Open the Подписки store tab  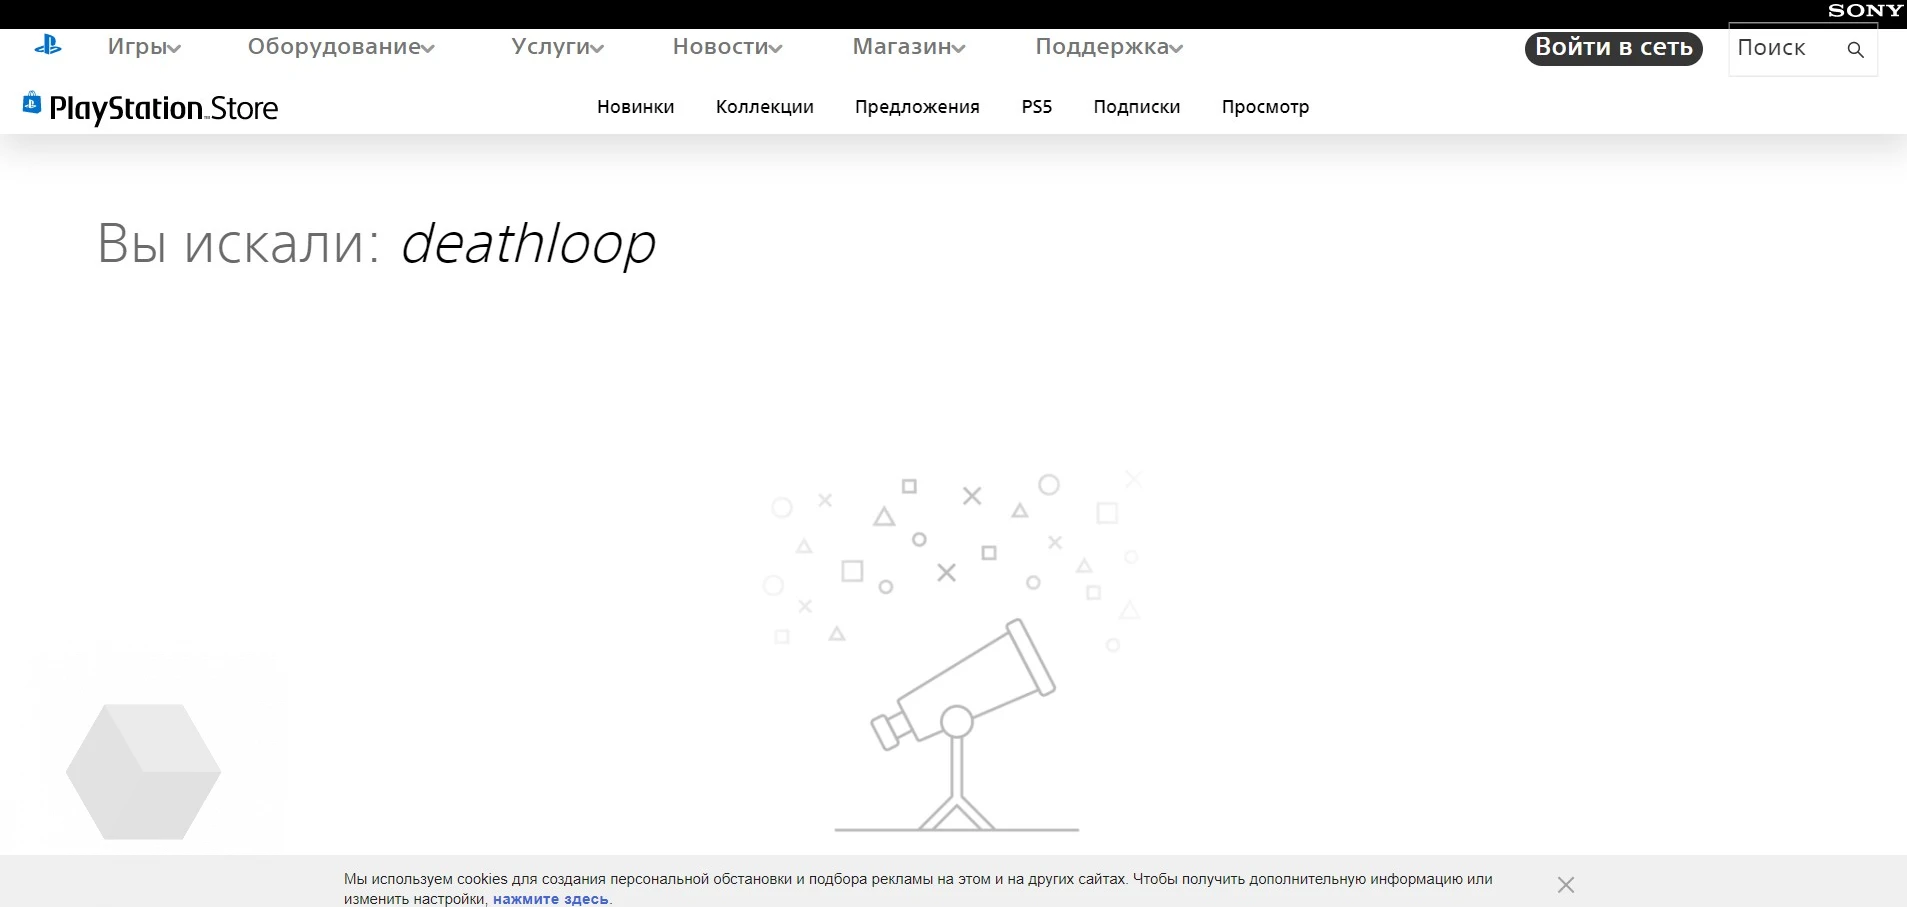click(x=1137, y=107)
